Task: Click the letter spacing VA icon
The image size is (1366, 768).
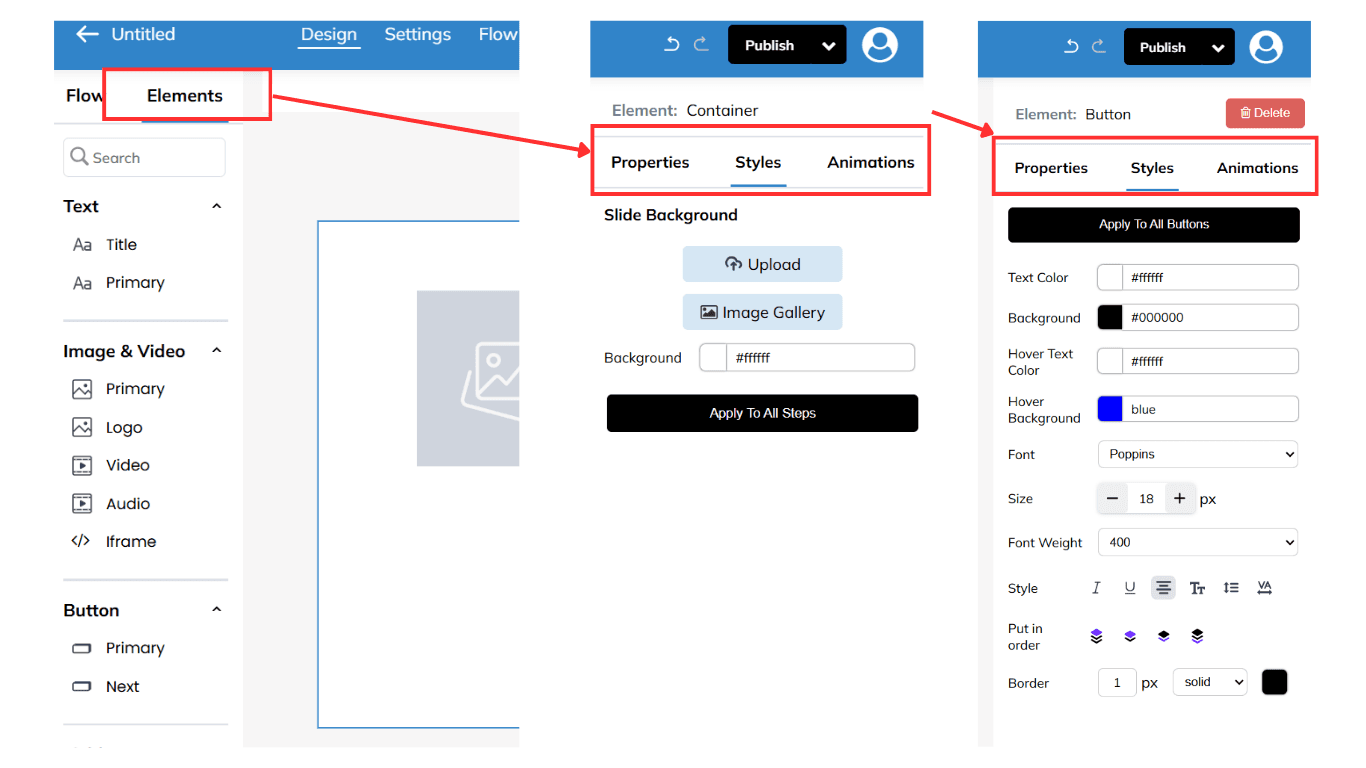Action: (1264, 588)
